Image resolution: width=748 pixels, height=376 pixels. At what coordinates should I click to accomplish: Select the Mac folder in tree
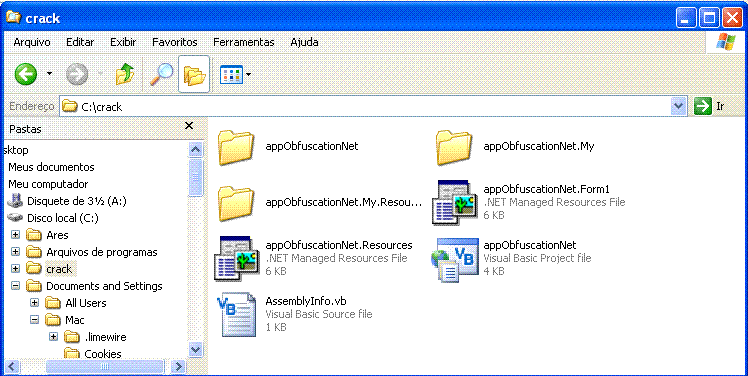click(x=74, y=320)
